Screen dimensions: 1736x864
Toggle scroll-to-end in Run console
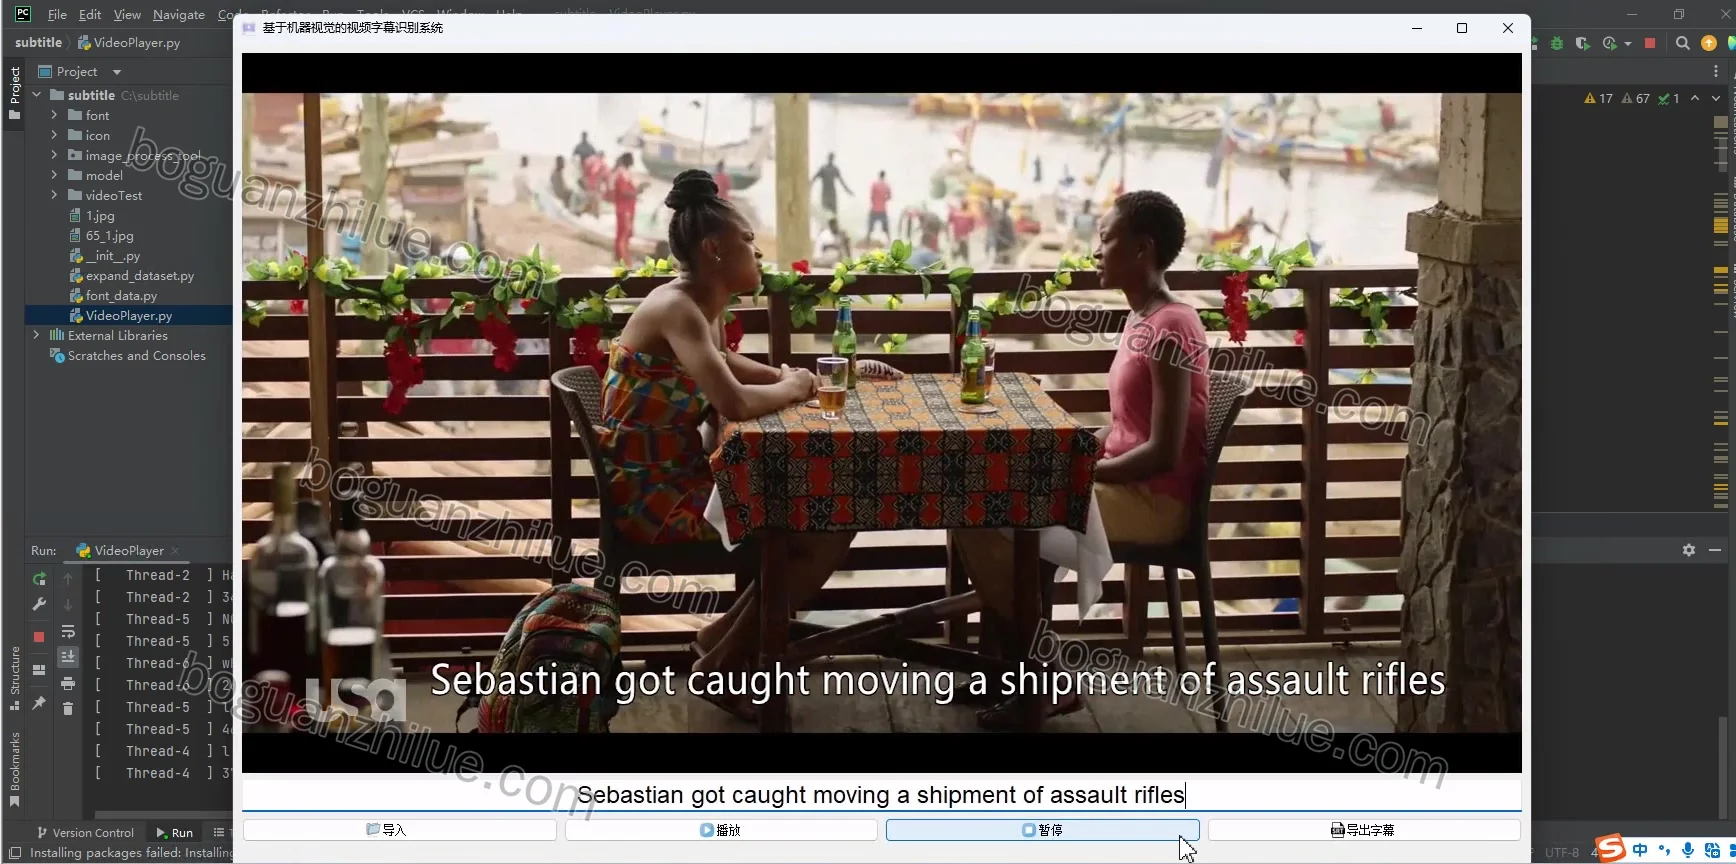pos(68,657)
